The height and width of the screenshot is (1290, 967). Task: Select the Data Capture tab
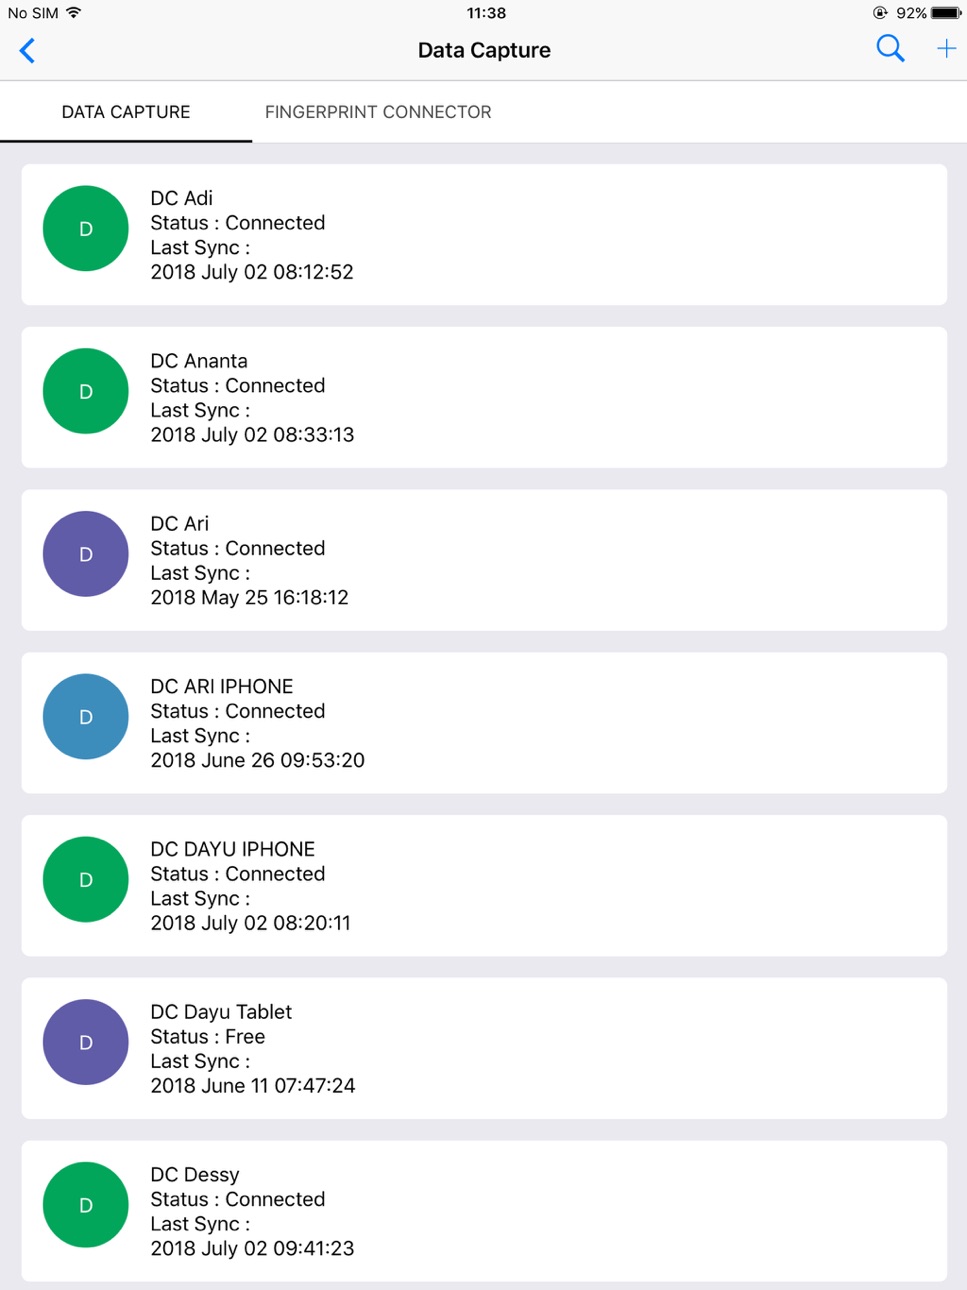coord(126,112)
